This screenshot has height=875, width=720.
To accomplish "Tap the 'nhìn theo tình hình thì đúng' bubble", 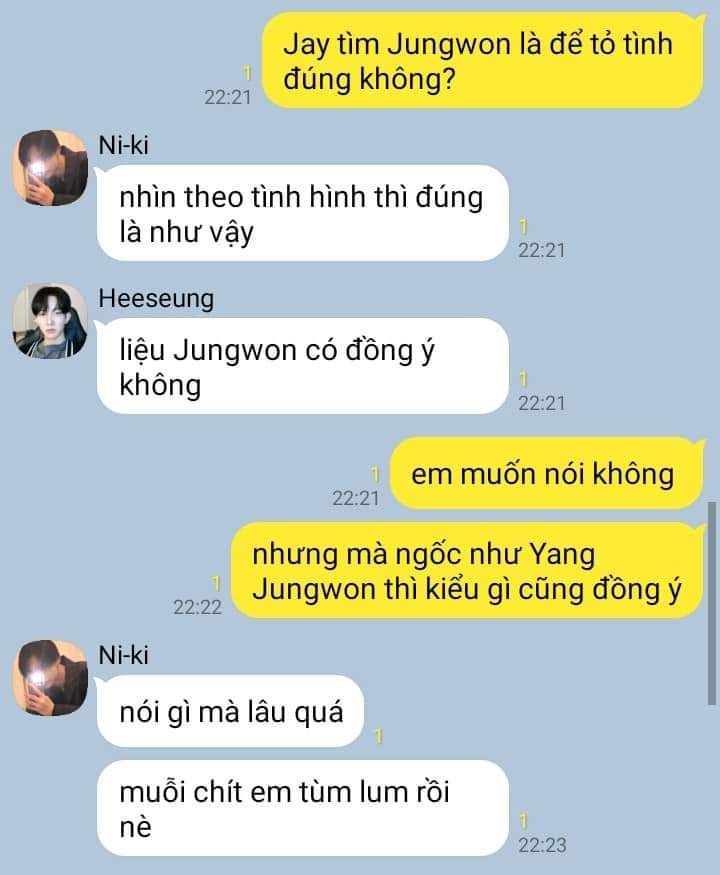I will coord(303,213).
